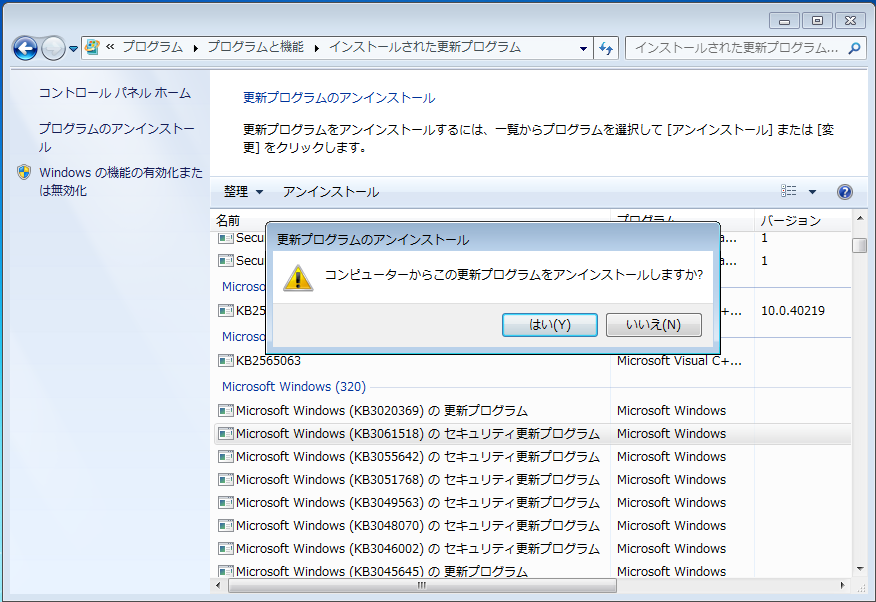Open the view options dropdown arrow
The image size is (876, 602).
coord(812,192)
